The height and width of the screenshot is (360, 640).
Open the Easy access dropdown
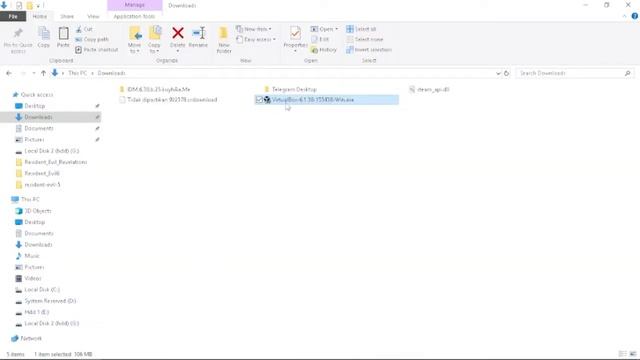click(x=256, y=40)
